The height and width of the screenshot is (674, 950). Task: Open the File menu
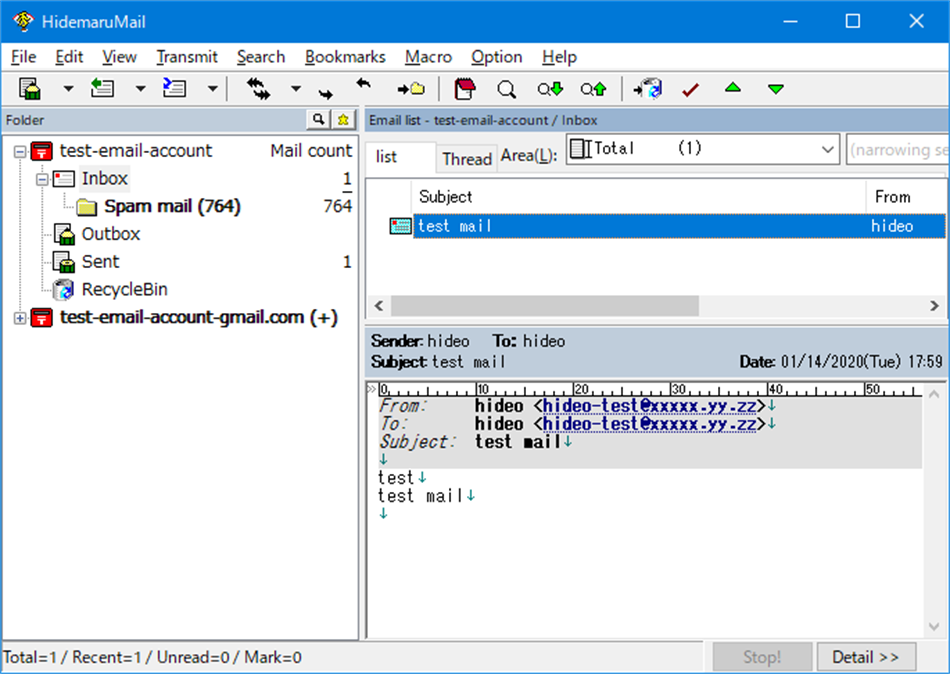[24, 57]
